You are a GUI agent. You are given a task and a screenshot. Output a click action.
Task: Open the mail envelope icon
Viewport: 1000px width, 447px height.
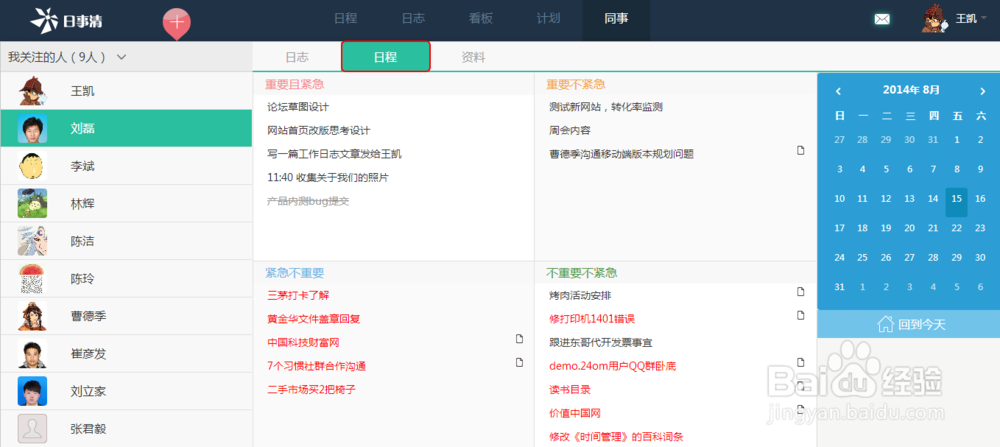pyautogui.click(x=882, y=19)
